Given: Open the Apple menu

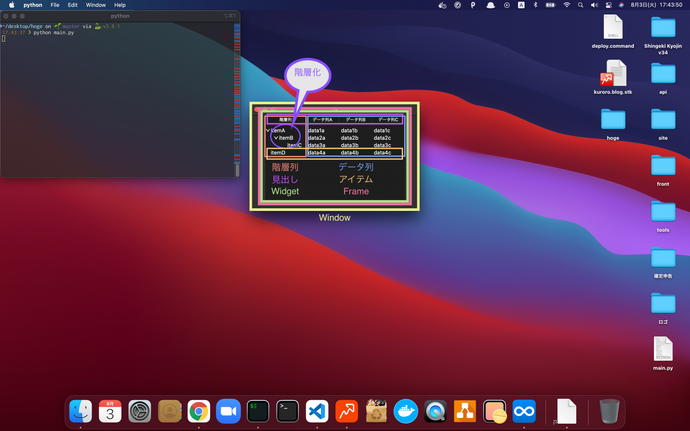Looking at the screenshot, I should coord(12,5).
